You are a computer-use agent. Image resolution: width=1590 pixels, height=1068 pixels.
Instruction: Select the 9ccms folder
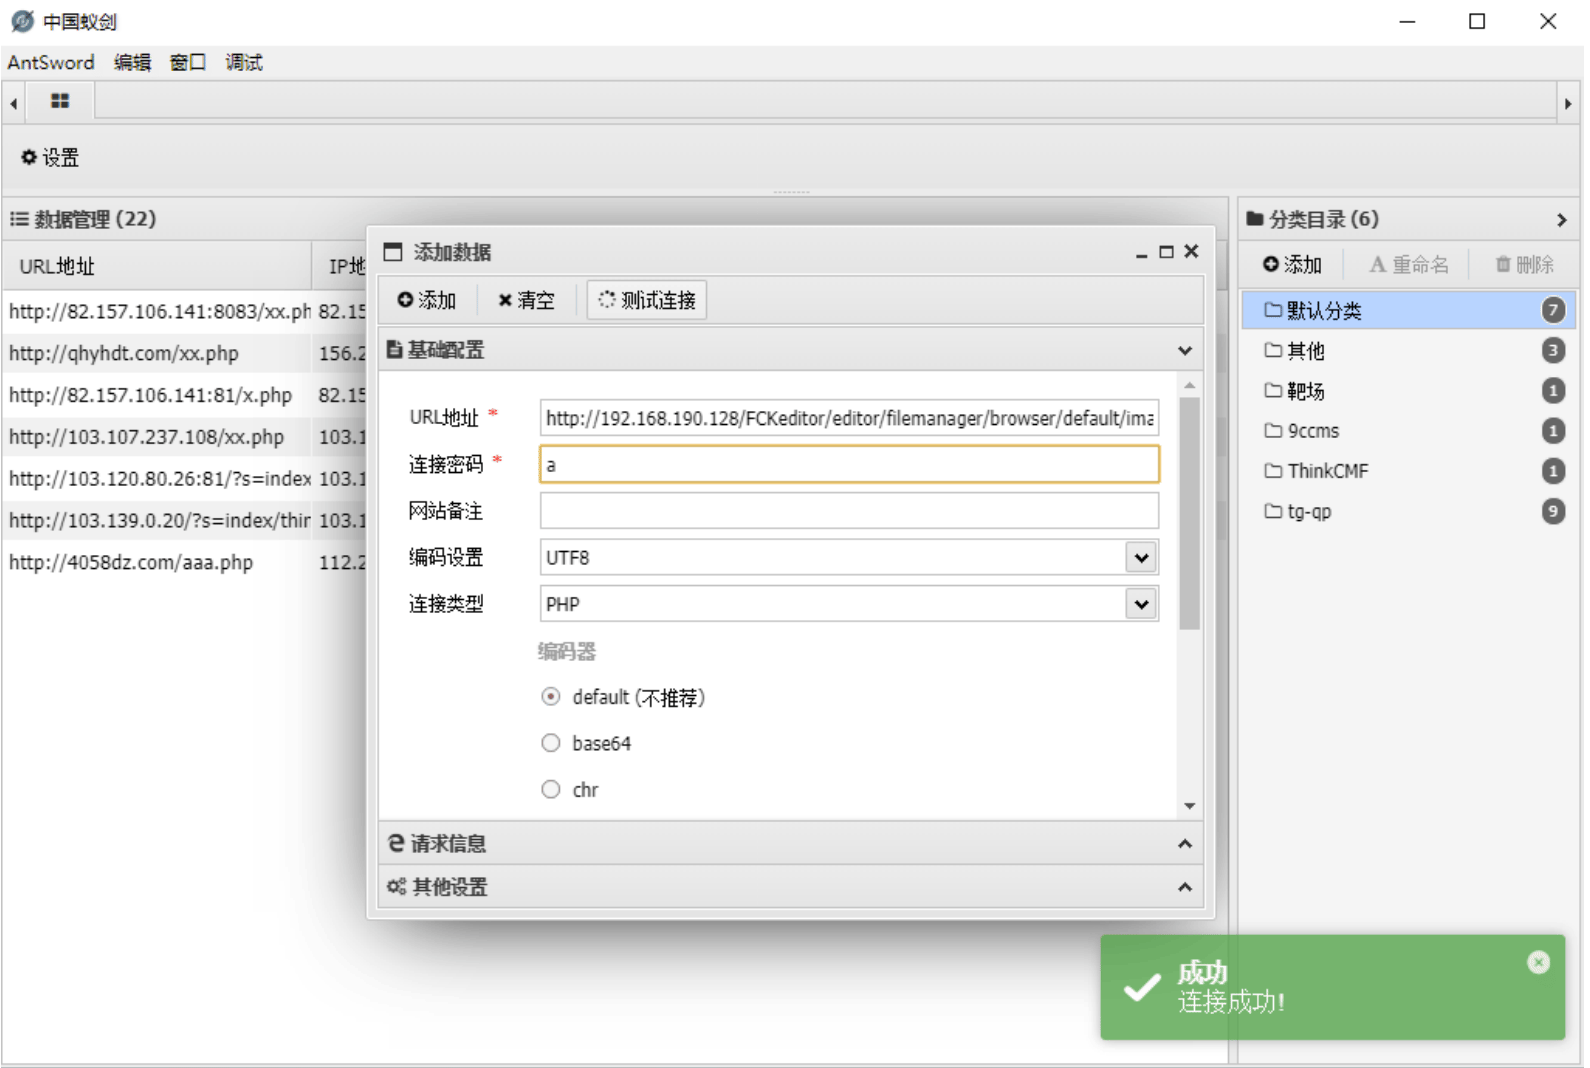pos(1409,430)
